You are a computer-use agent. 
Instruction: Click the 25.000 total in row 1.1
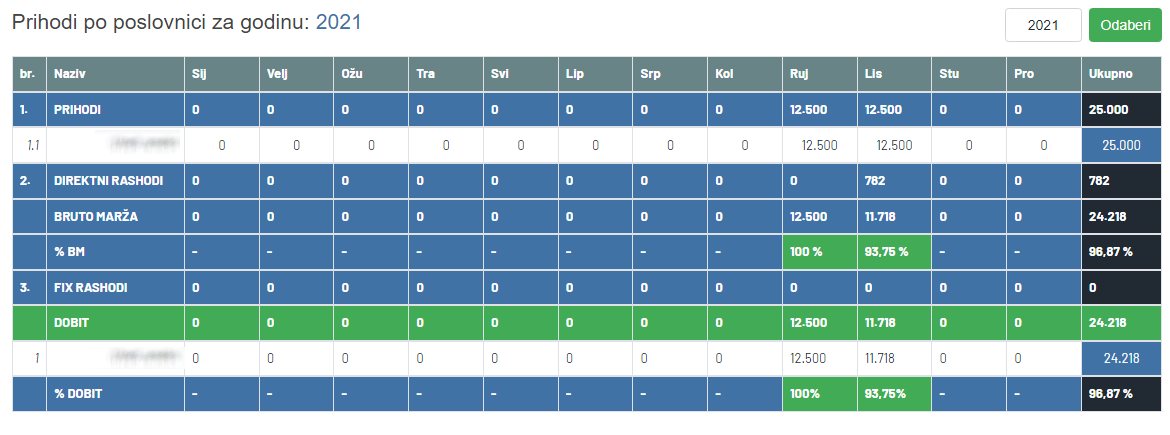(x=1121, y=145)
